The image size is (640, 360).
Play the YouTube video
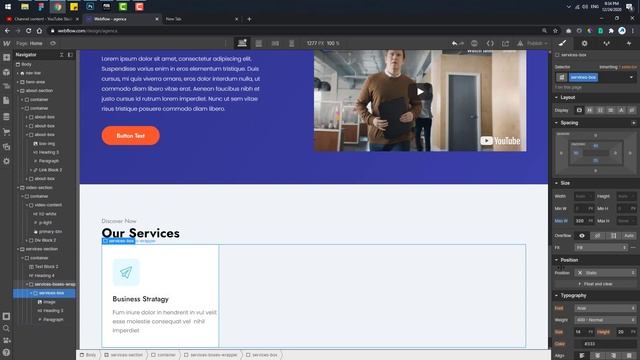click(420, 92)
